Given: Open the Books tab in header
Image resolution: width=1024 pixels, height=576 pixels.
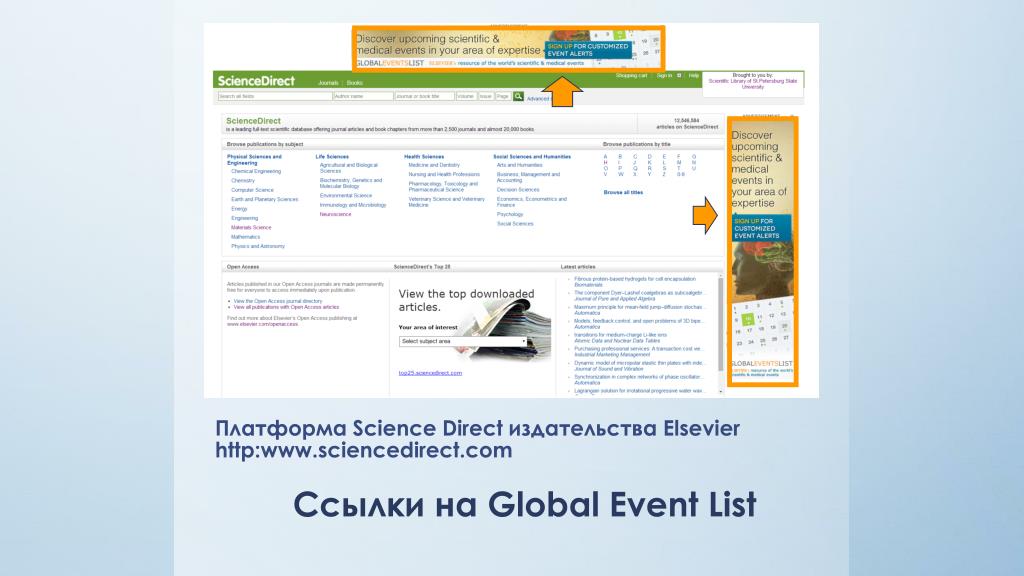Looking at the screenshot, I should click(x=355, y=83).
